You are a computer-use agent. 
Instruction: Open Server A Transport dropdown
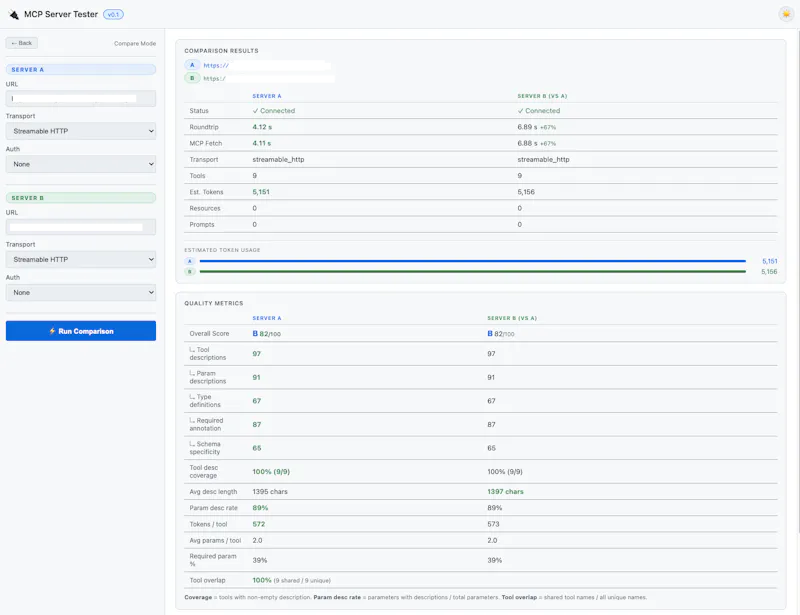tap(81, 131)
